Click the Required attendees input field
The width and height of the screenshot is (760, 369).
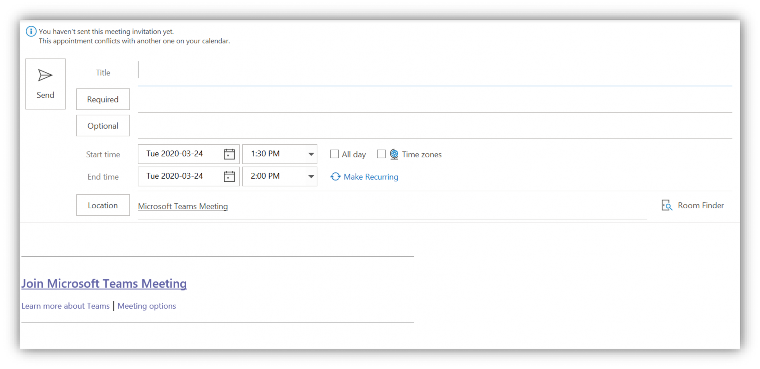(x=435, y=99)
